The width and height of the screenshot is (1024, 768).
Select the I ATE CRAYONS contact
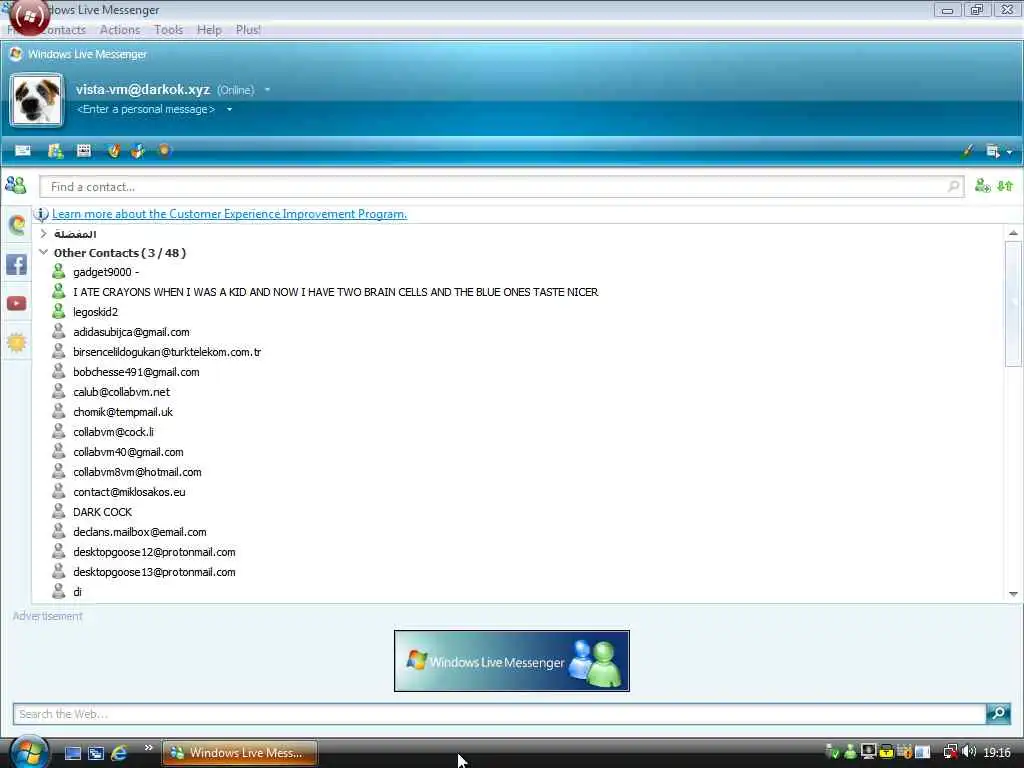click(336, 293)
